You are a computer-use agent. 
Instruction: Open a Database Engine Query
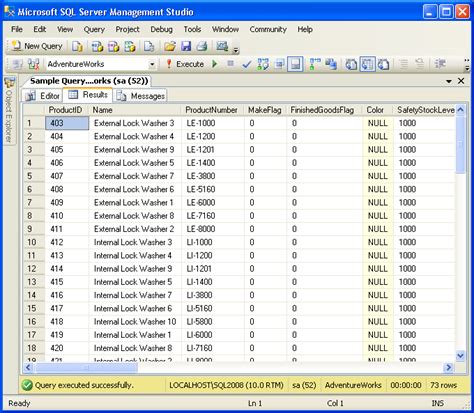click(77, 47)
